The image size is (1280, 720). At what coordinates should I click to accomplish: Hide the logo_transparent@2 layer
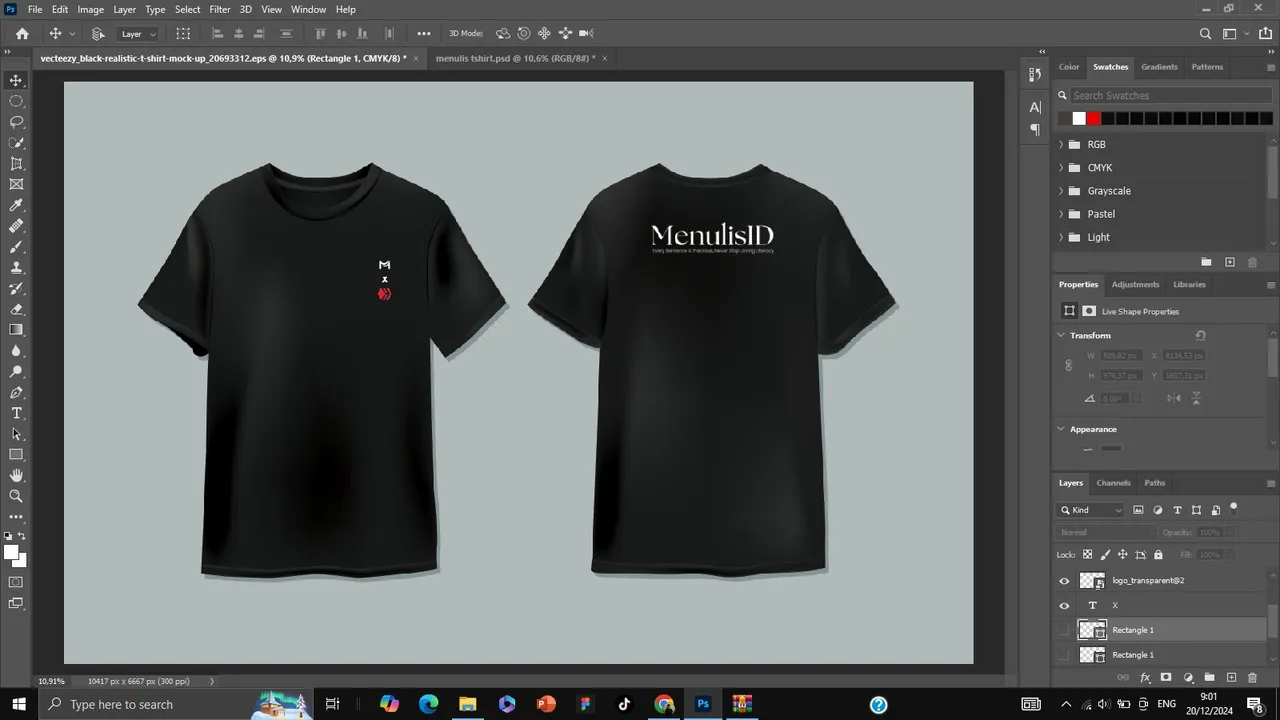[1064, 581]
